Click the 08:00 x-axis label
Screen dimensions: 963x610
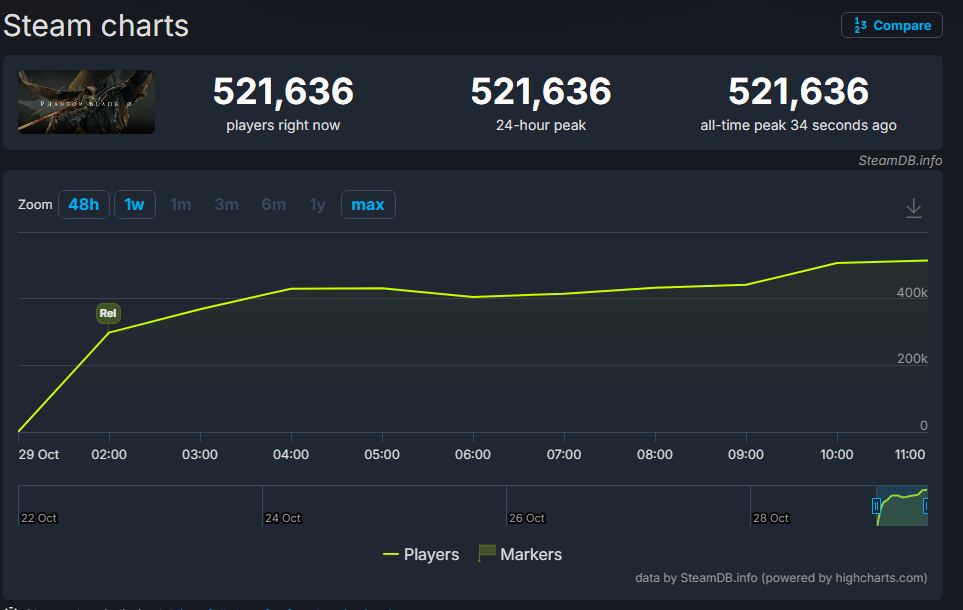(655, 455)
